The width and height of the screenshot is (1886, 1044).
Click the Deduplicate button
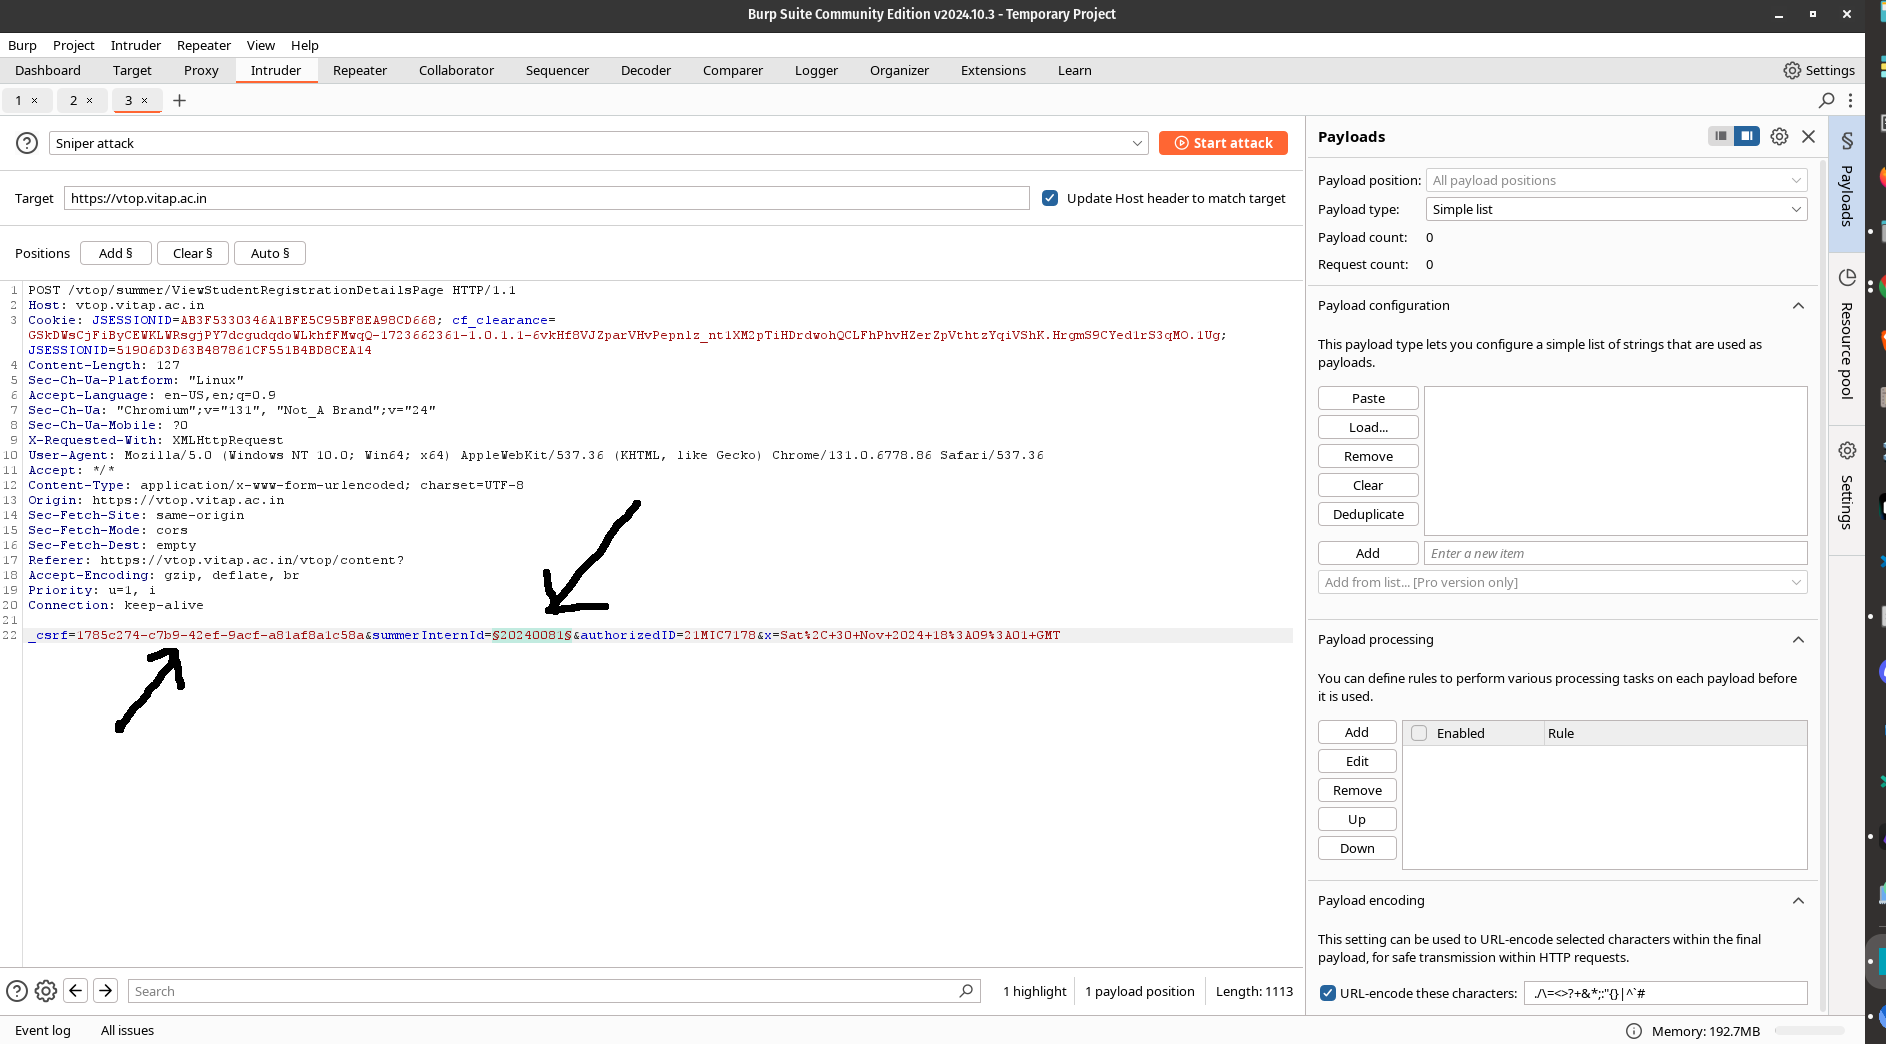click(x=1368, y=514)
